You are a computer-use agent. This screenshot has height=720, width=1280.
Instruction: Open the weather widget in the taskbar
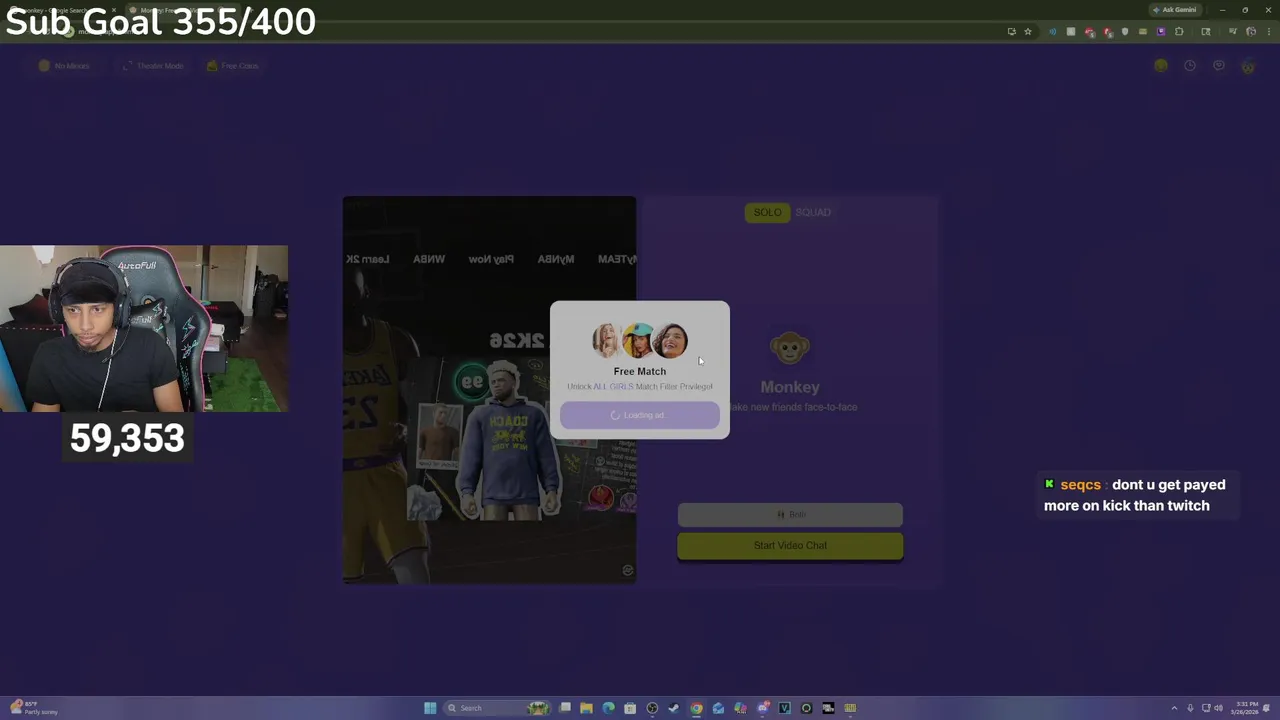pos(34,708)
